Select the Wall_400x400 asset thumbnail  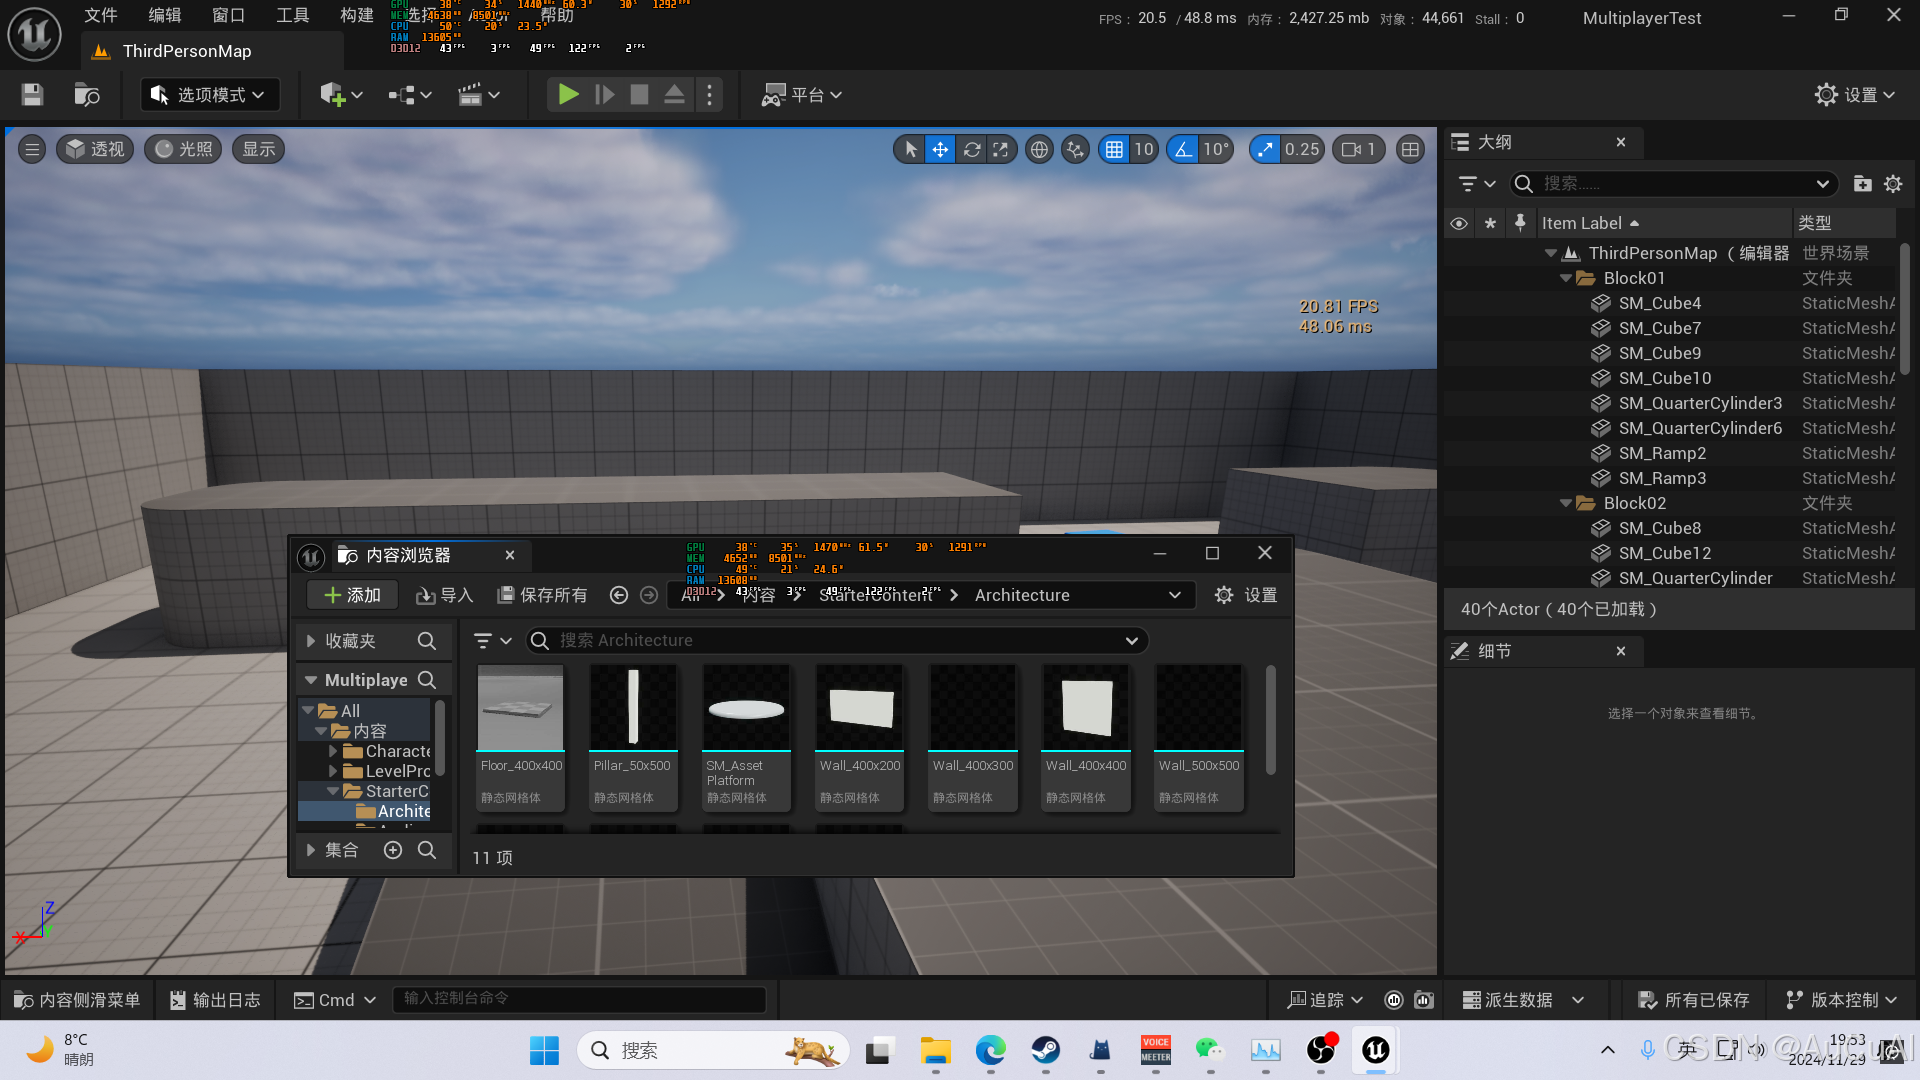[x=1086, y=708]
